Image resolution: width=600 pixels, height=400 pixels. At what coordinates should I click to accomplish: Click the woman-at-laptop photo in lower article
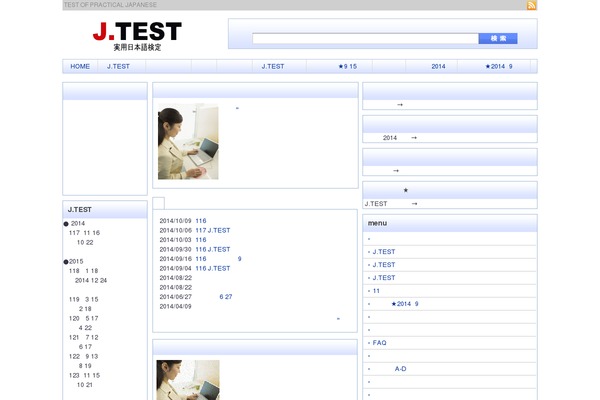[188, 380]
